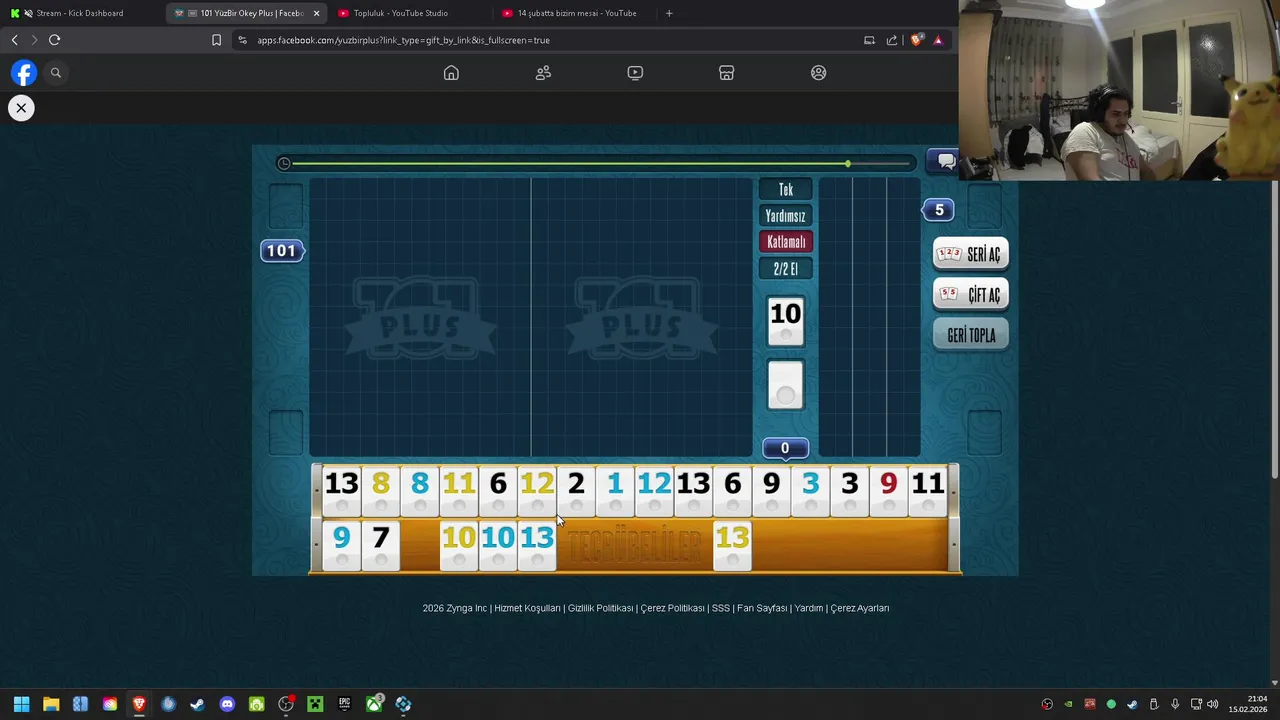Select the indicator tile showing 10
Screen dimensions: 1280x720
click(785, 322)
